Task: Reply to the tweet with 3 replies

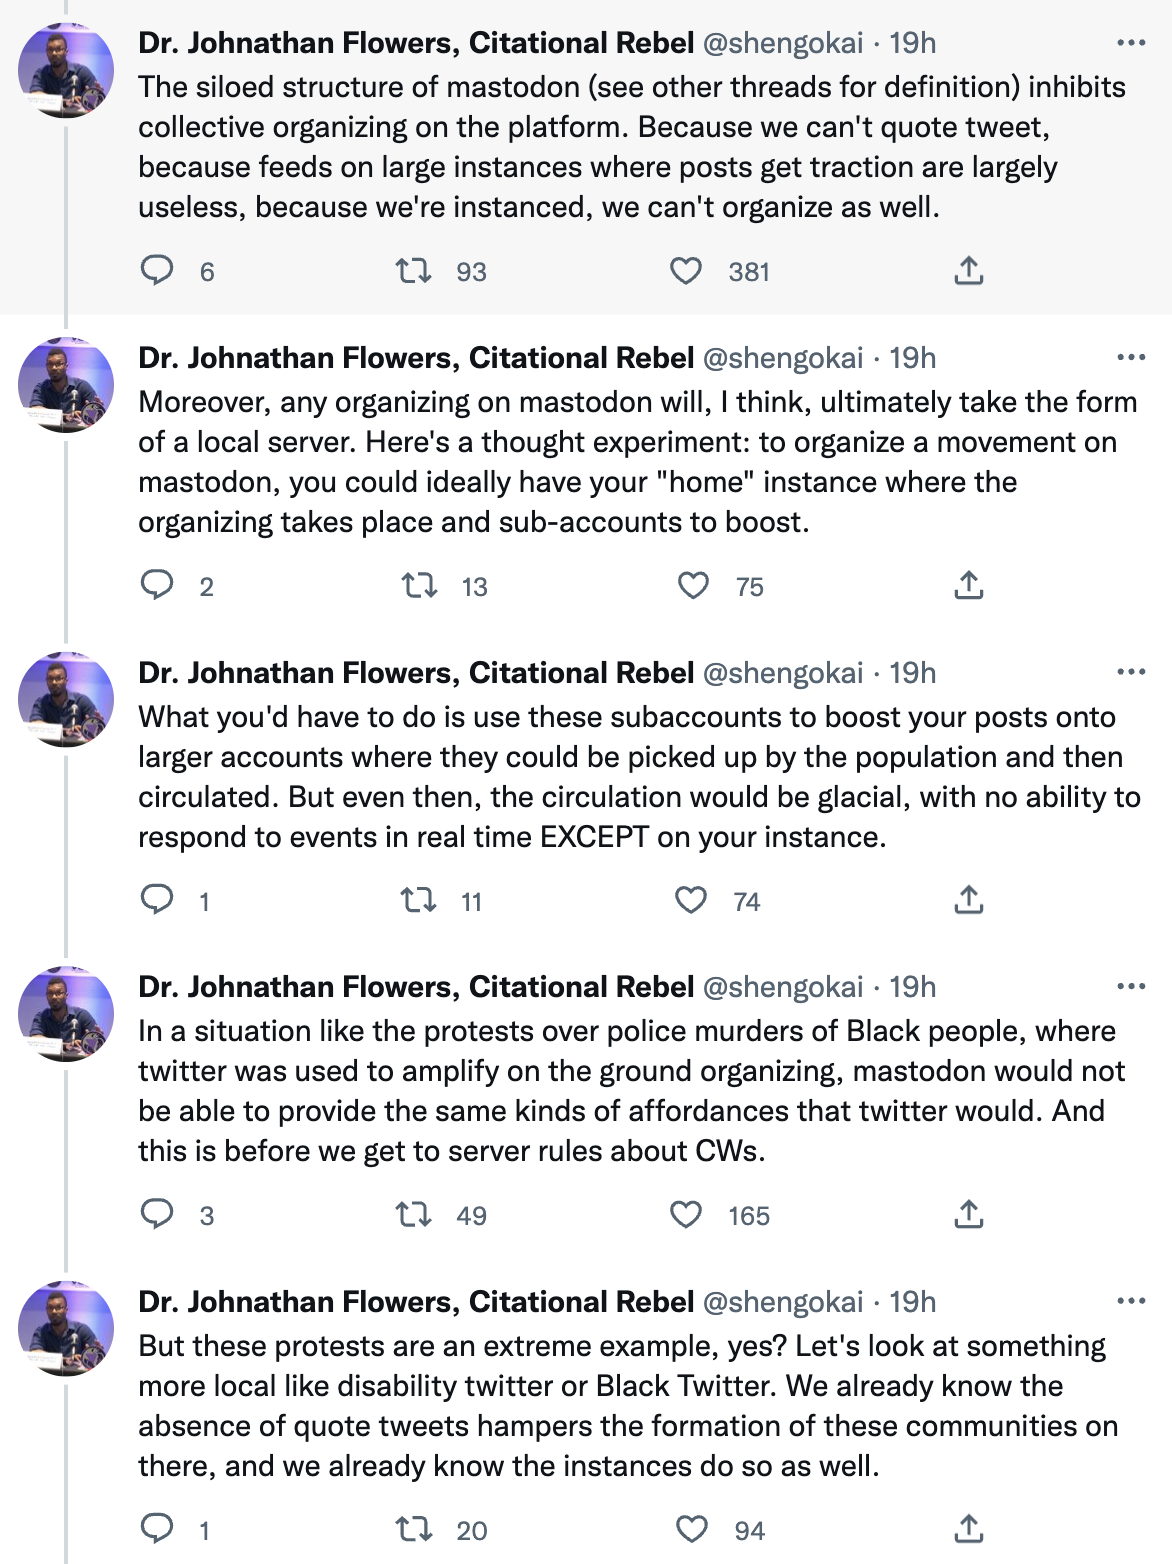Action: (x=156, y=1215)
